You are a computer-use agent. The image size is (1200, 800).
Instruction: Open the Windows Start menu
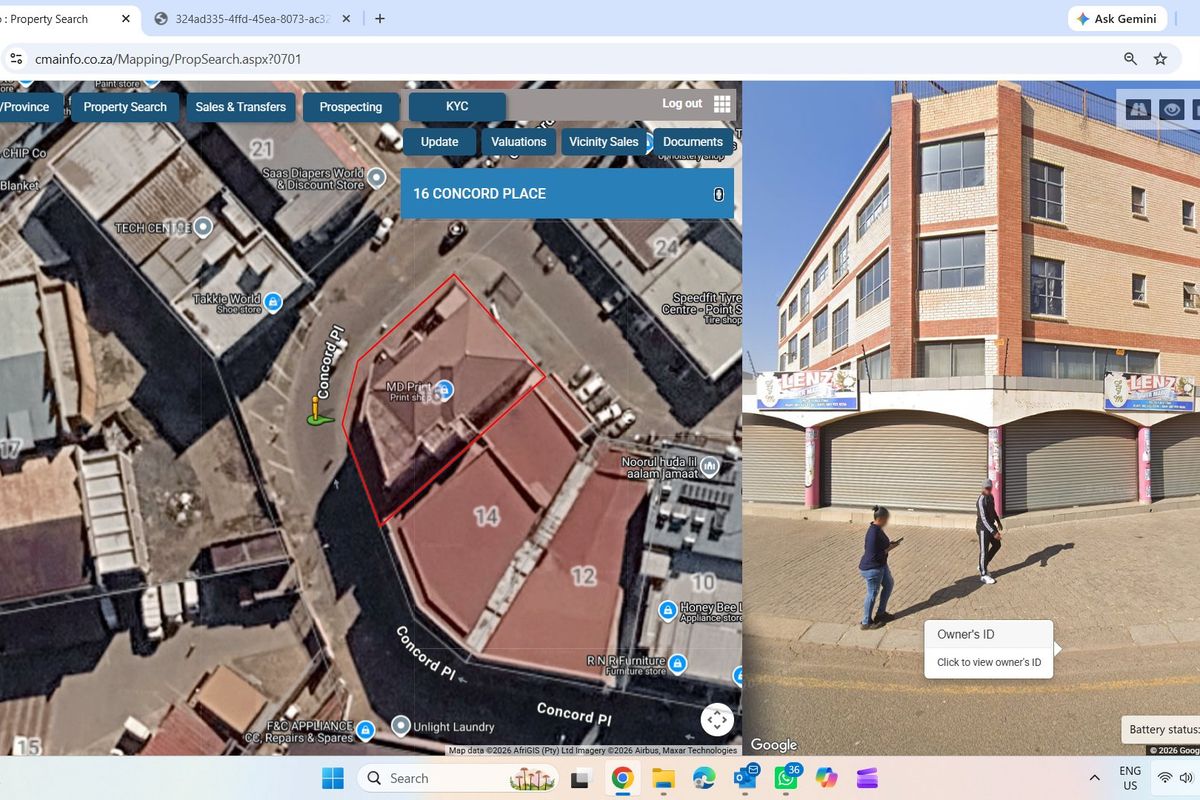[333, 778]
